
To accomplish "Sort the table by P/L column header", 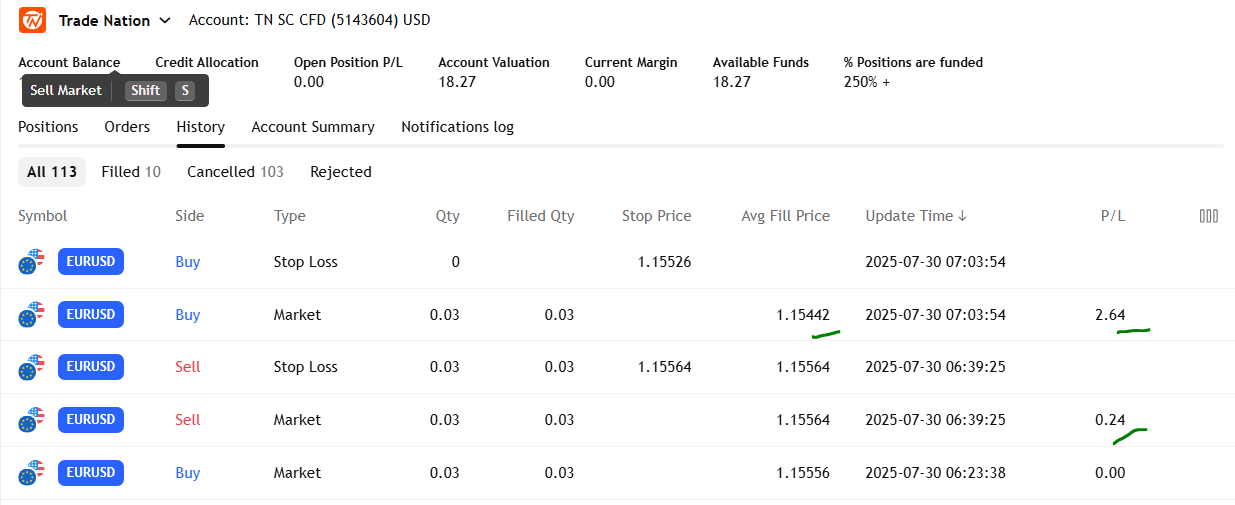I will [x=1110, y=216].
